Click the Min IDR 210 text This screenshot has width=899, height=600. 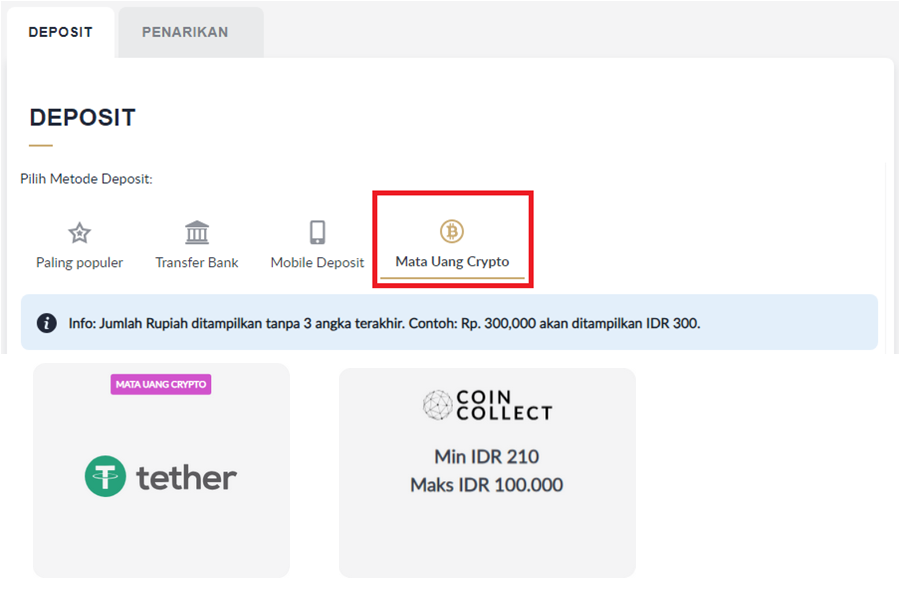(x=486, y=457)
